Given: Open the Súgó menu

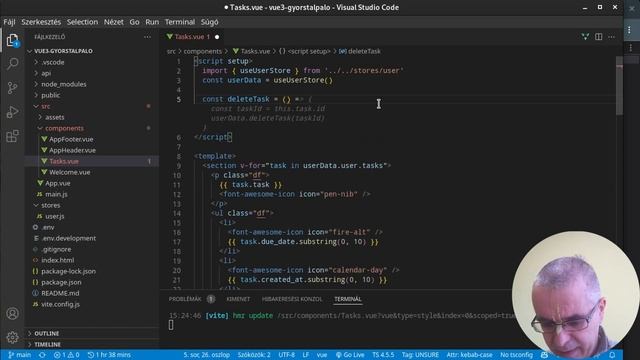Looking at the screenshot, I should [209, 22].
